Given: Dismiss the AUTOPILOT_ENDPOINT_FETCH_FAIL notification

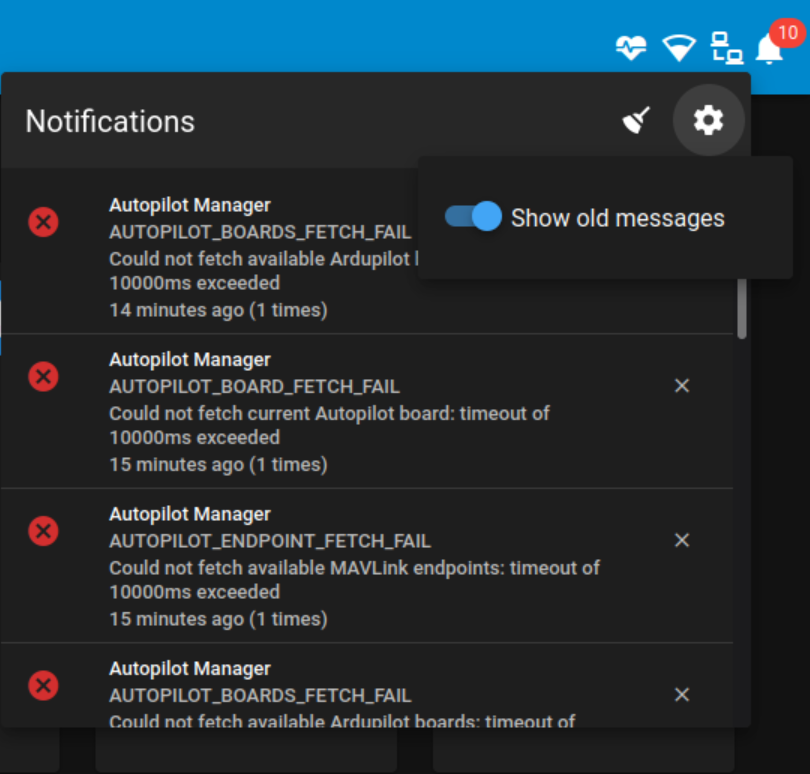Looking at the screenshot, I should coord(682,540).
